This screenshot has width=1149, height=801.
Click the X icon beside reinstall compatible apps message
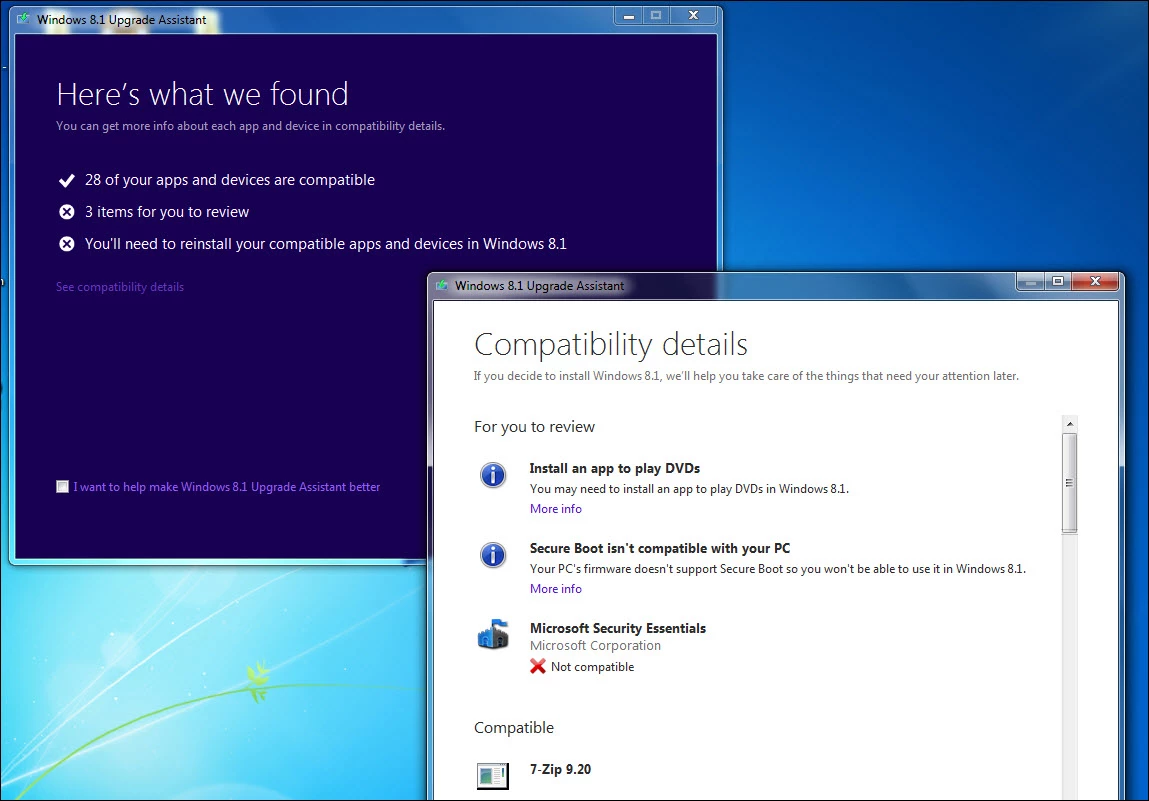(x=67, y=244)
